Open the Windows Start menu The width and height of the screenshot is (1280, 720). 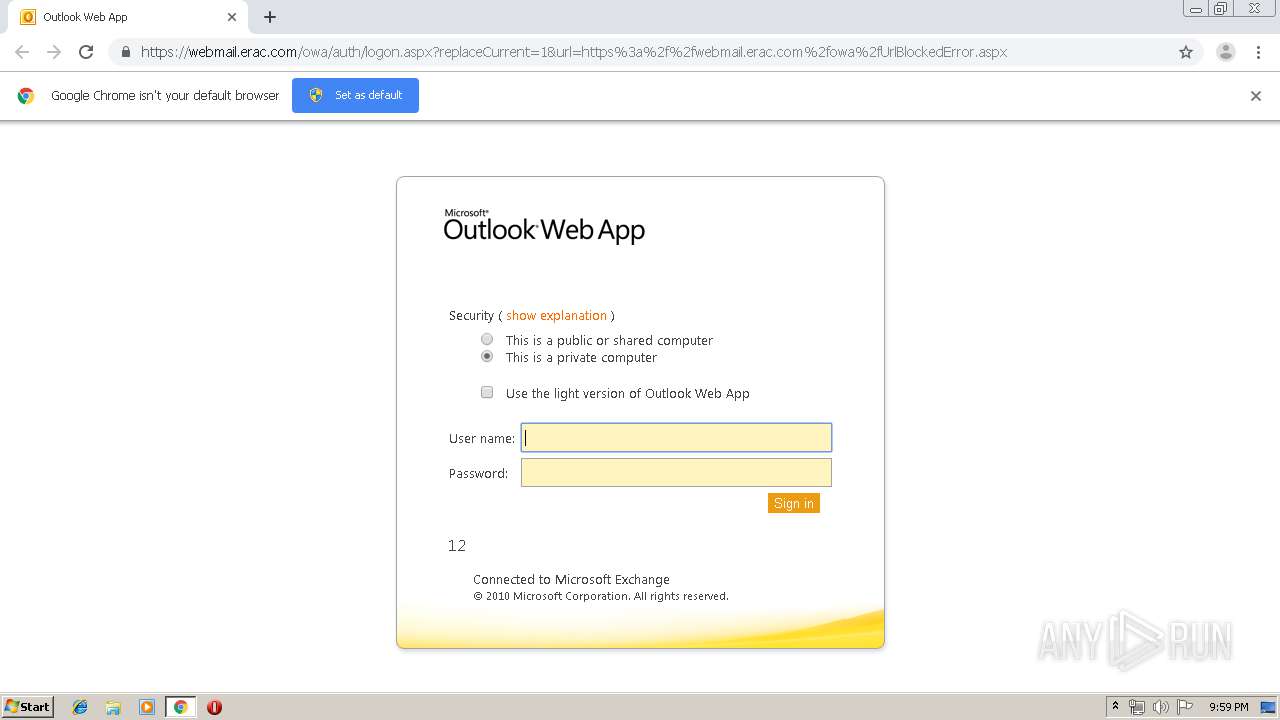27,706
